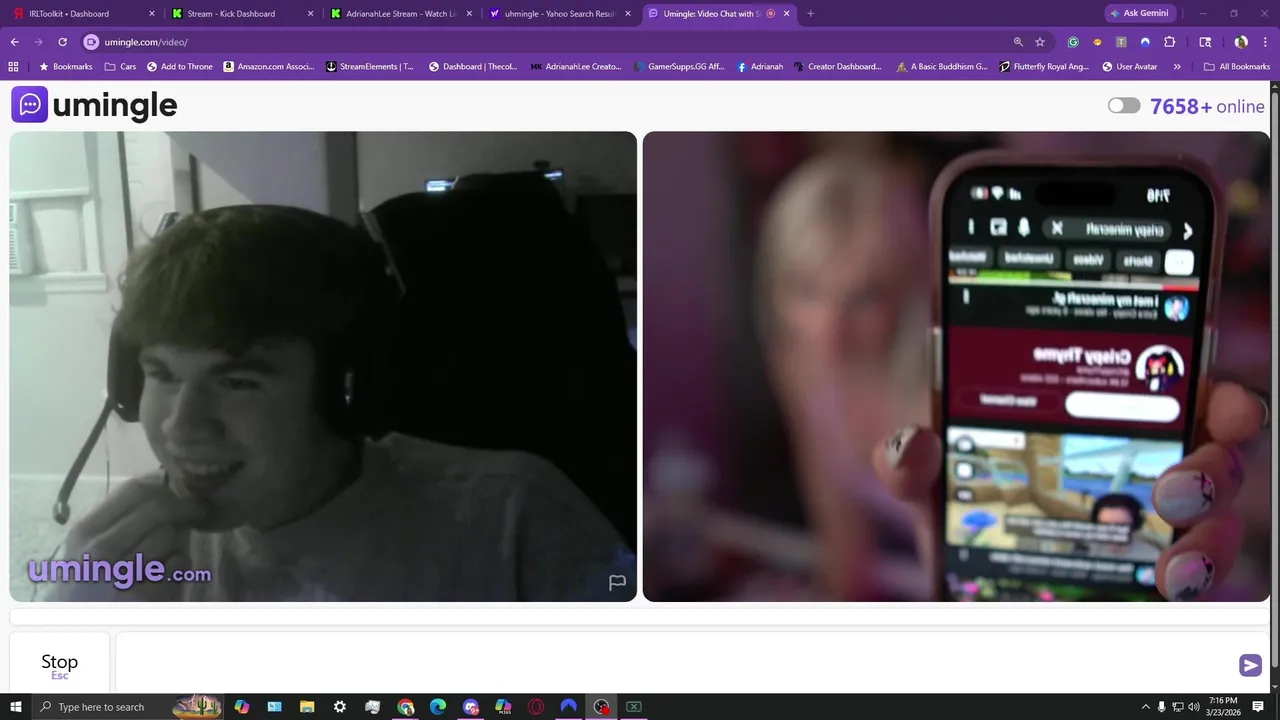Click the Umingle logo icon

(29, 104)
